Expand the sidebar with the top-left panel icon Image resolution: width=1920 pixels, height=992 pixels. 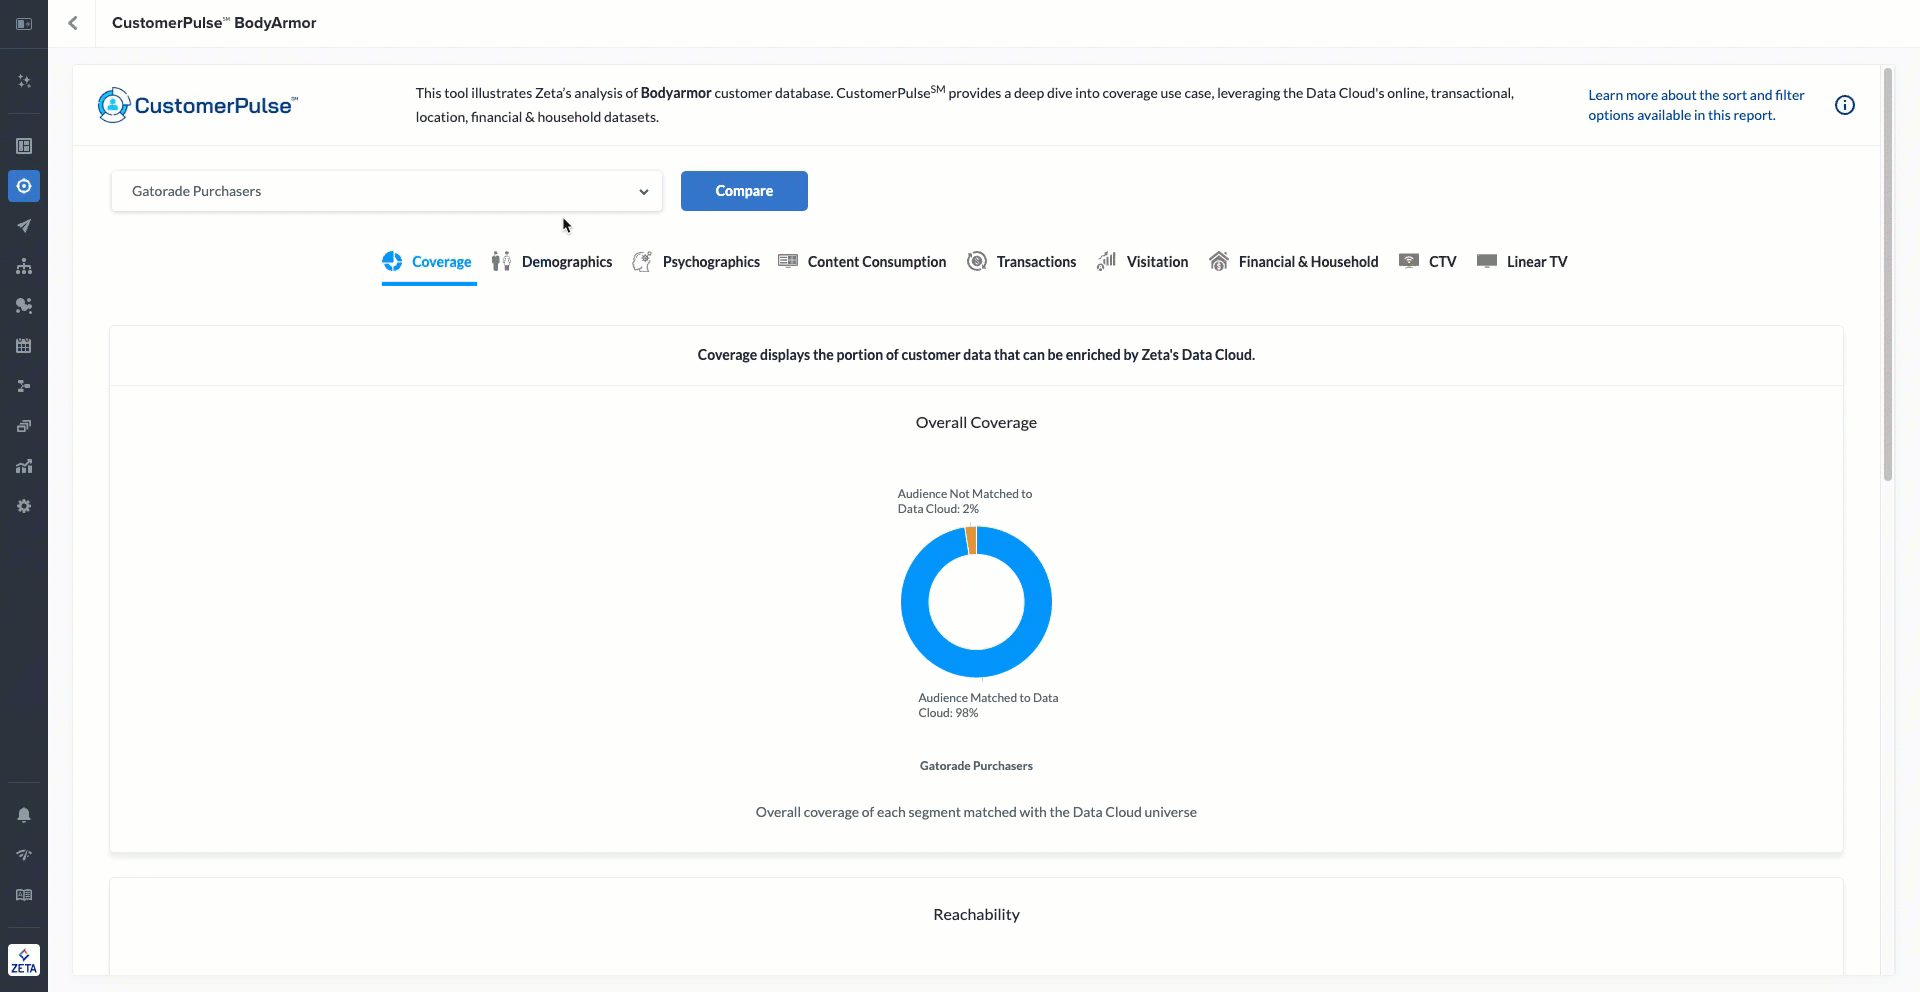tap(24, 23)
